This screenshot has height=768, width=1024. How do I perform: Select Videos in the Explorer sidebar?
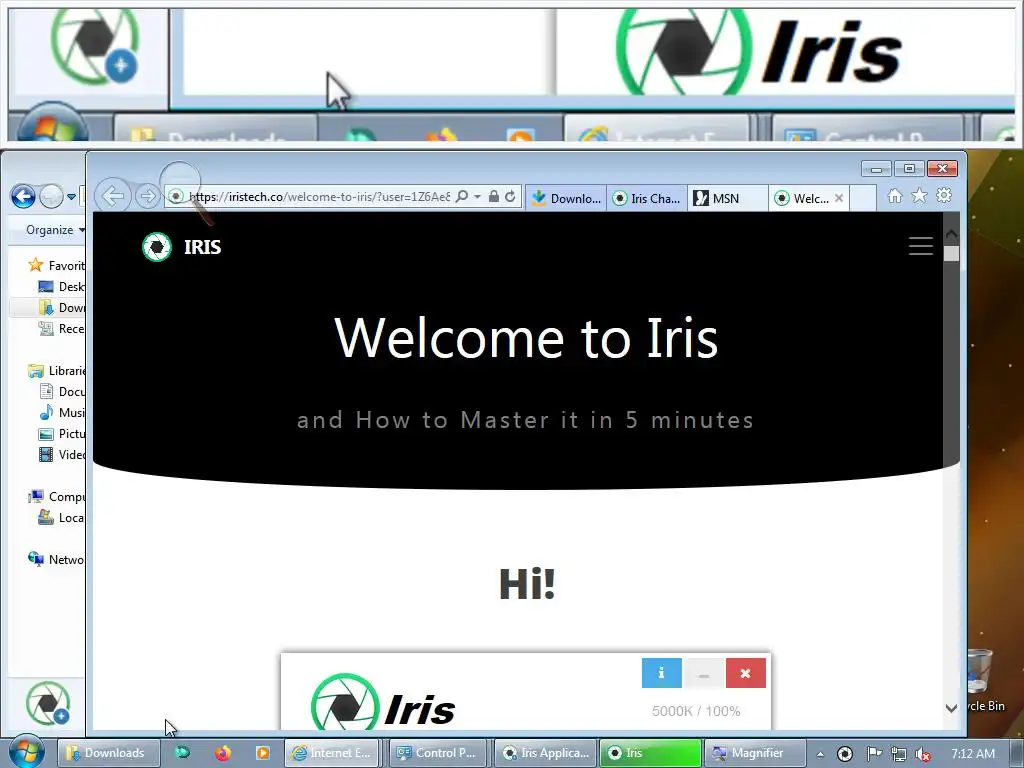tap(62, 455)
